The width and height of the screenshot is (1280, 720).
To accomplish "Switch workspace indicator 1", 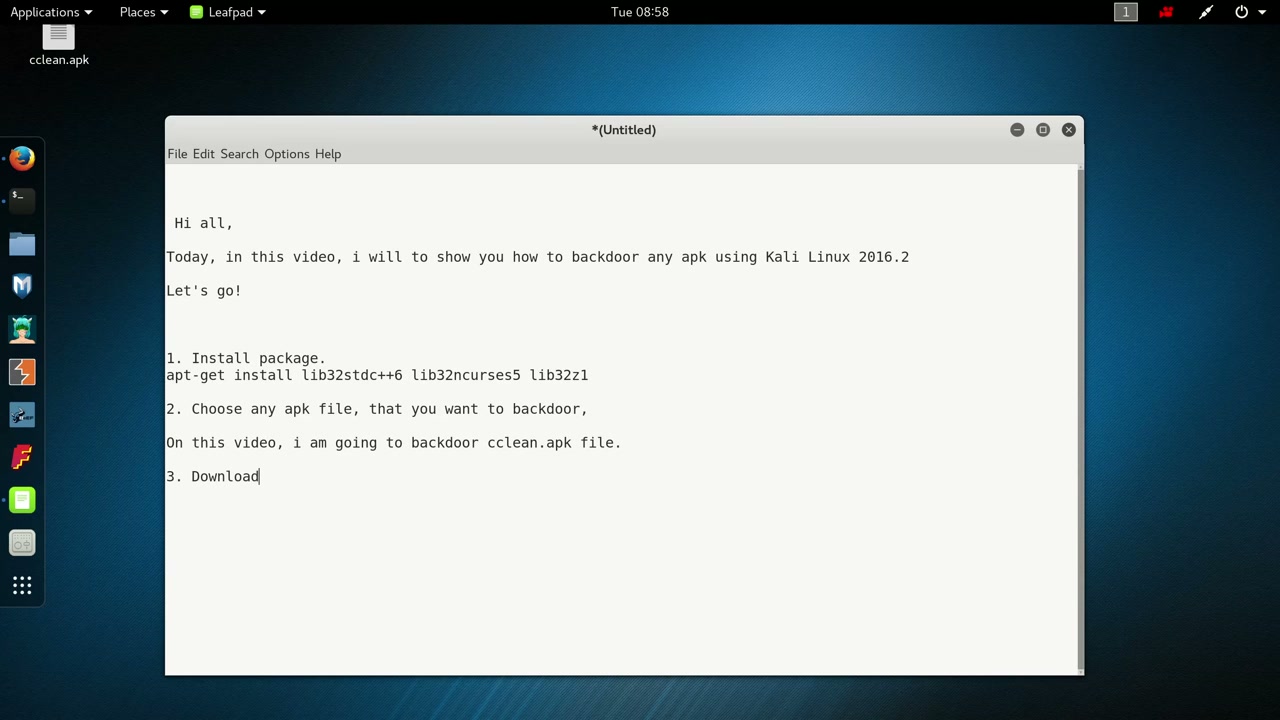I will tap(1126, 12).
